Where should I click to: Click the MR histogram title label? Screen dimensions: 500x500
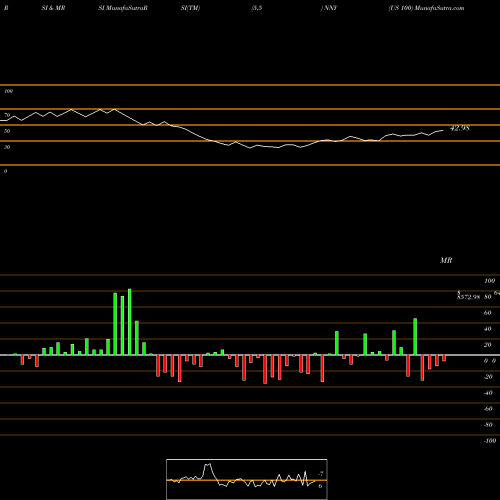446,260
